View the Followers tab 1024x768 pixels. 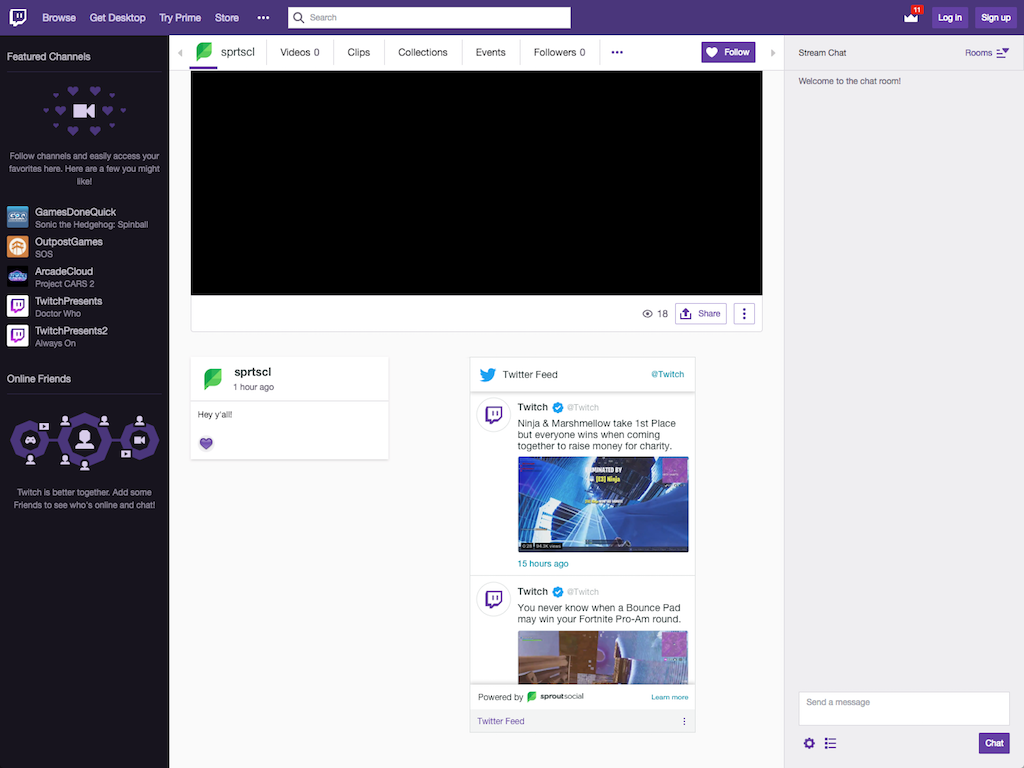pyautogui.click(x=560, y=52)
